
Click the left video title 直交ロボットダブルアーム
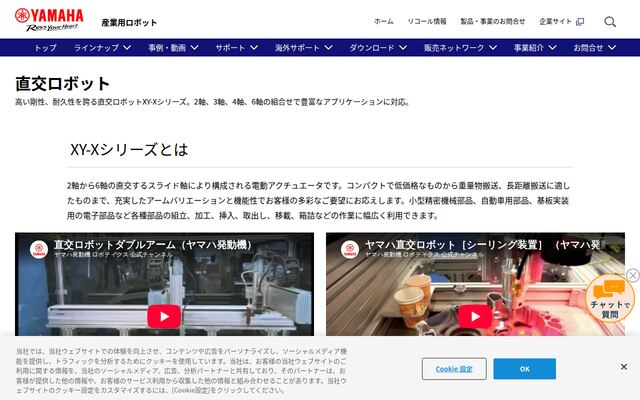(153, 244)
